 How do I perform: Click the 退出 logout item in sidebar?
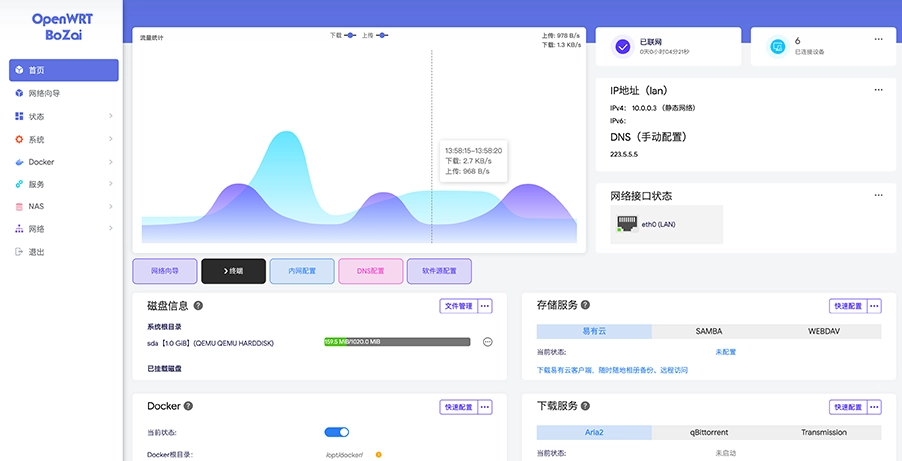pos(36,252)
